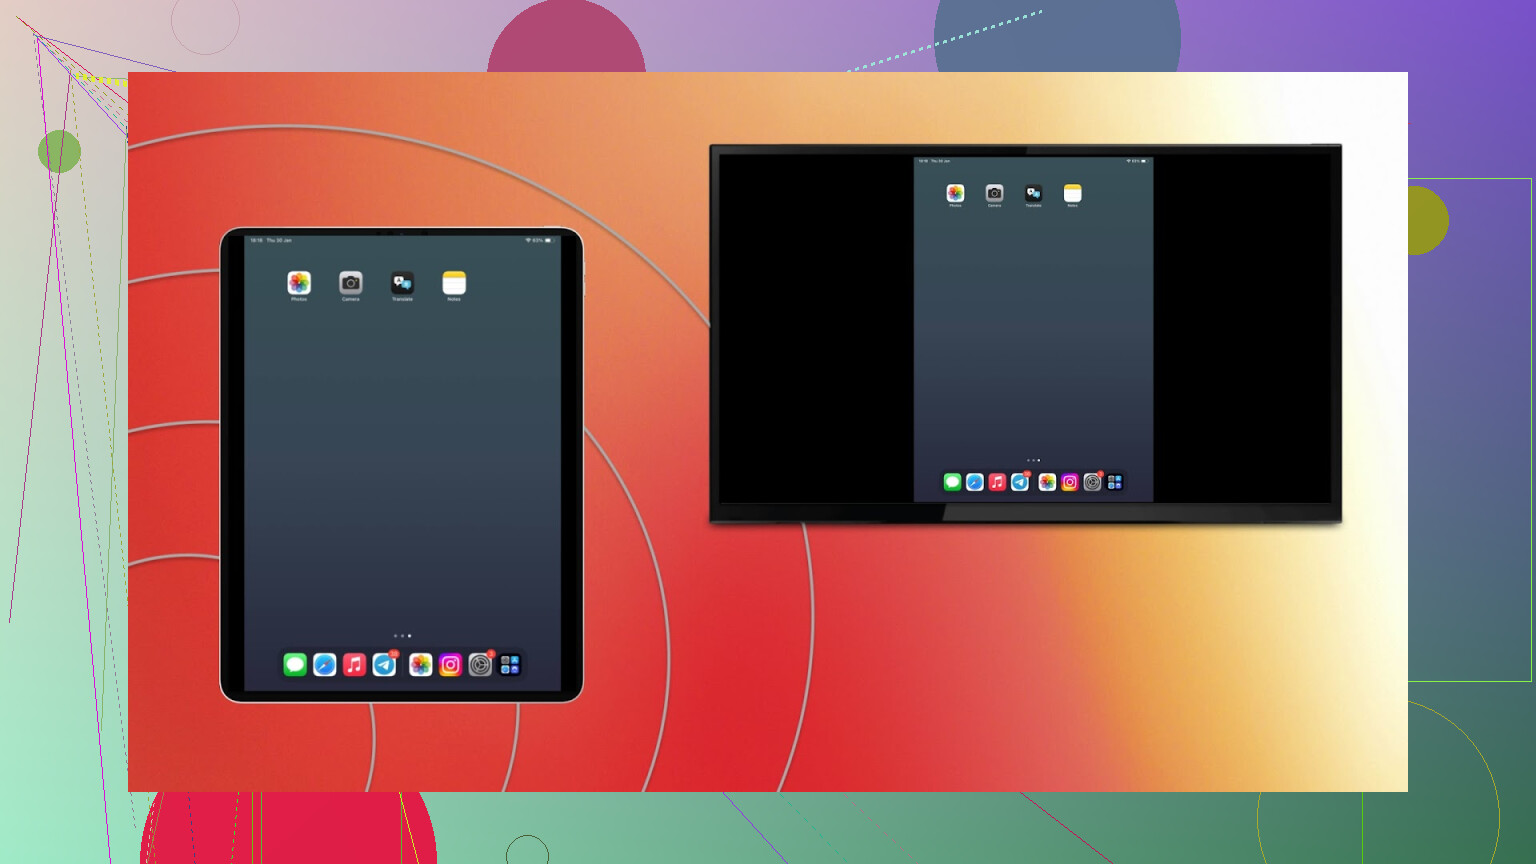Open Camera app on the iPad home screen
Viewport: 1536px width, 864px height.
(350, 283)
